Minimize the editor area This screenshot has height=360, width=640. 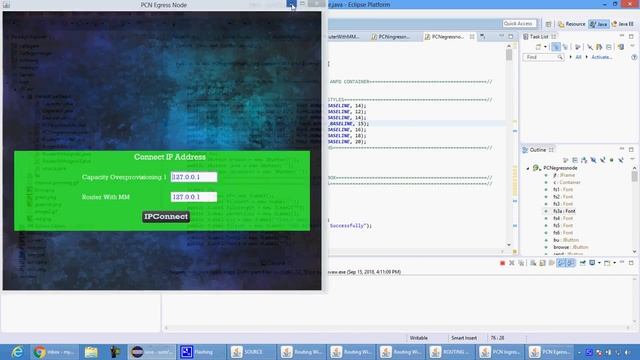502,36
